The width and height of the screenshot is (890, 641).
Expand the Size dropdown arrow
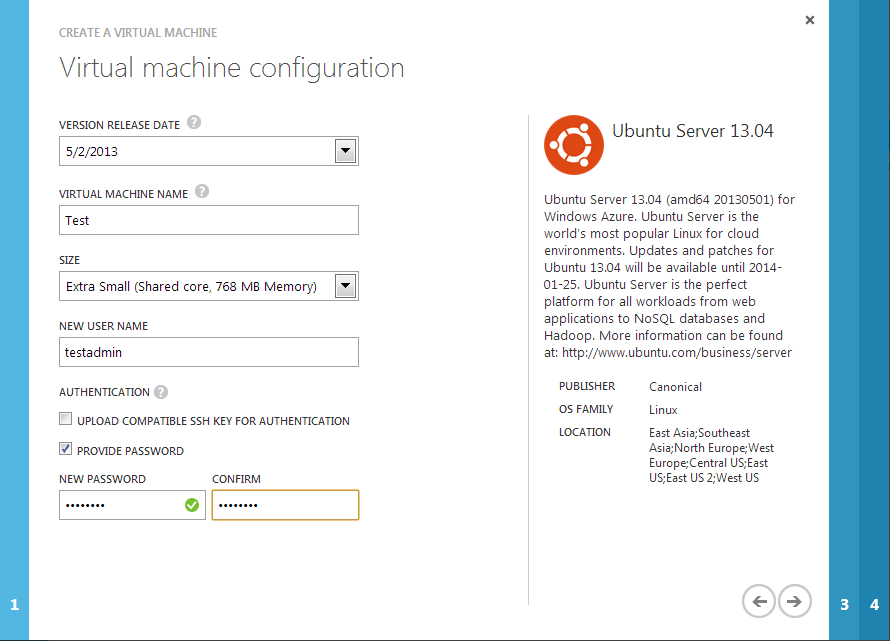(345, 287)
